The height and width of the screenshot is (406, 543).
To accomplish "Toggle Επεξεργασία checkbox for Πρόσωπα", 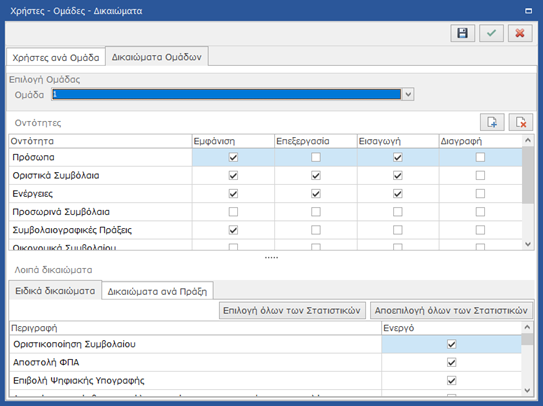I will [x=315, y=157].
